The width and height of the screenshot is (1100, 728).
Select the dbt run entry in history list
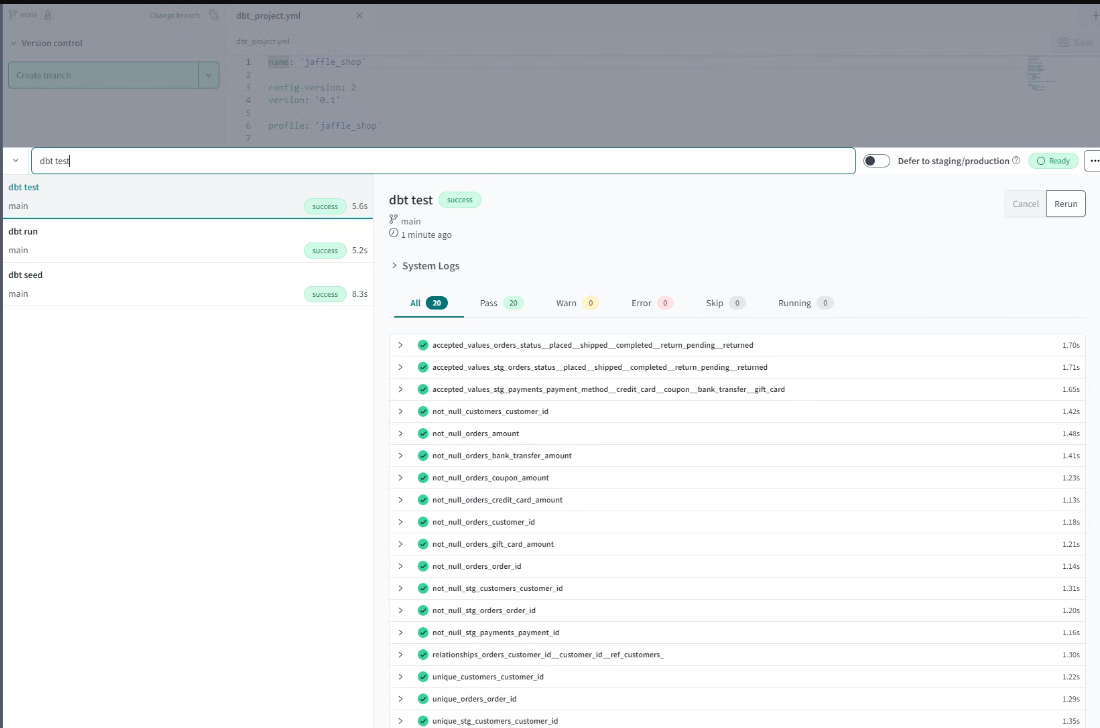187,241
